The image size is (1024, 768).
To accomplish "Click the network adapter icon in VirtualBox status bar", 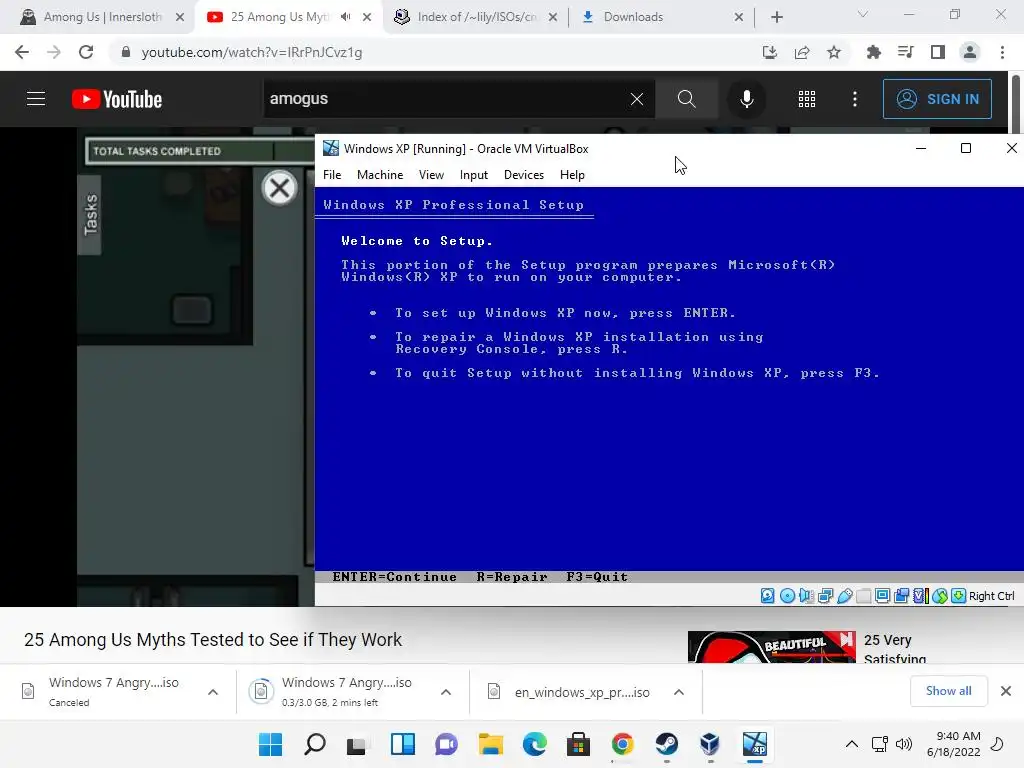I will (x=825, y=596).
